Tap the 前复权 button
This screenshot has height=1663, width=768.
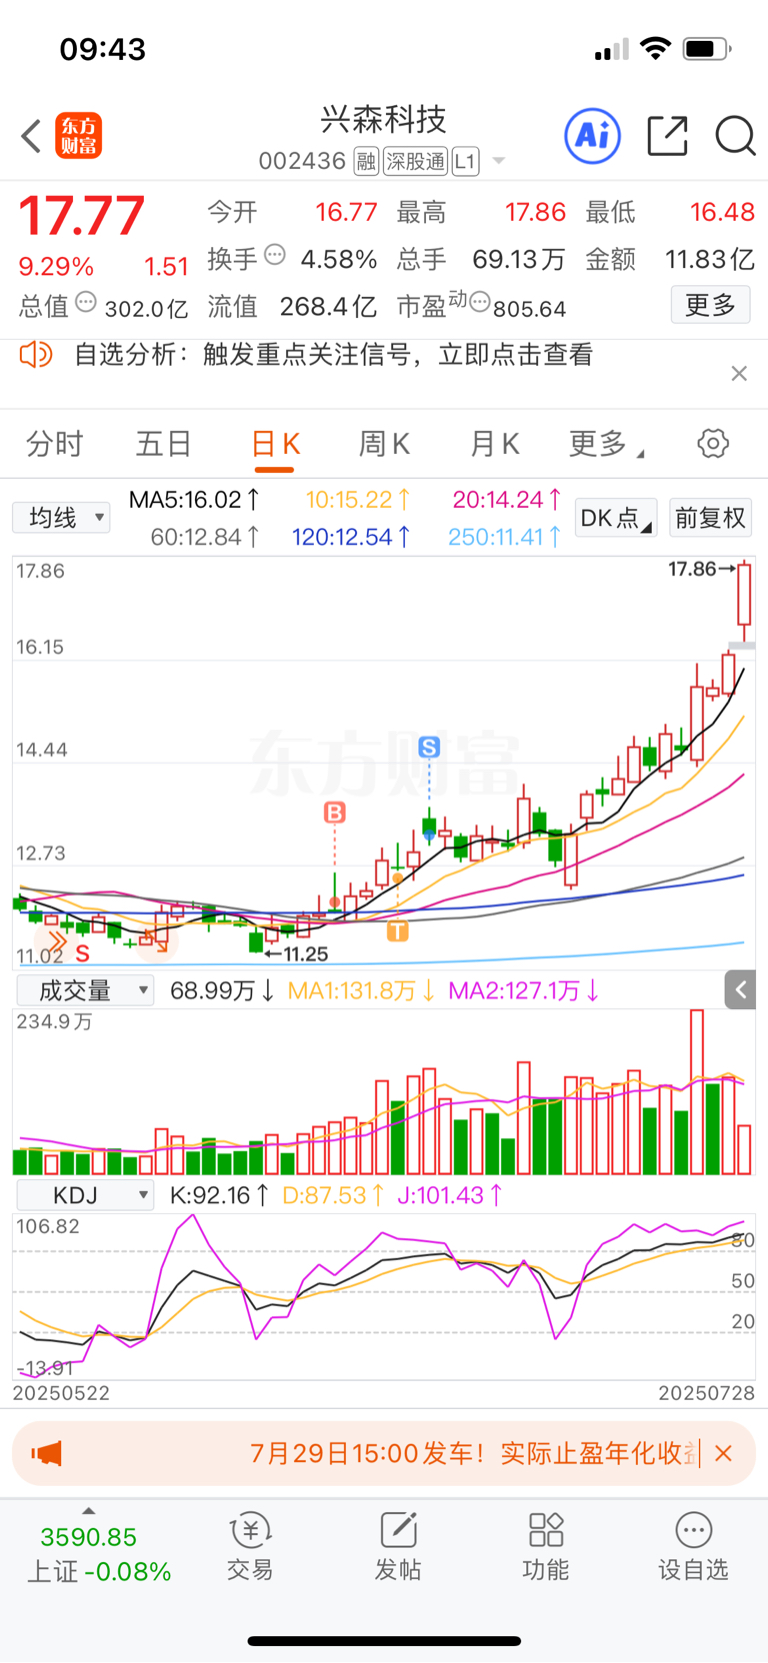[x=710, y=518]
